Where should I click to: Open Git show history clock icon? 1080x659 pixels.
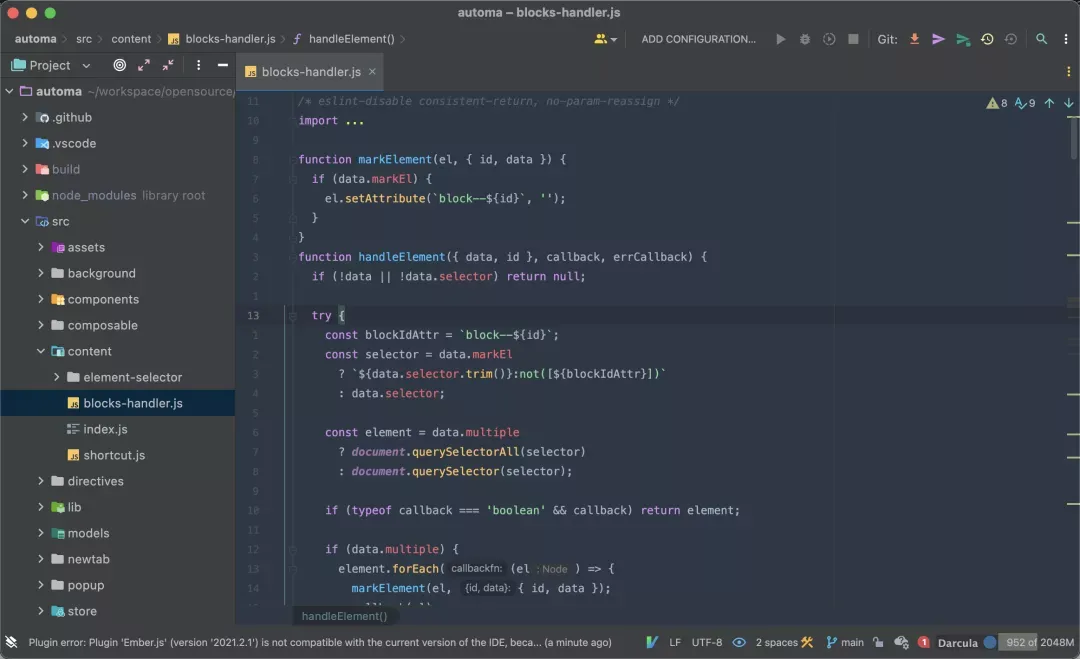pos(987,39)
